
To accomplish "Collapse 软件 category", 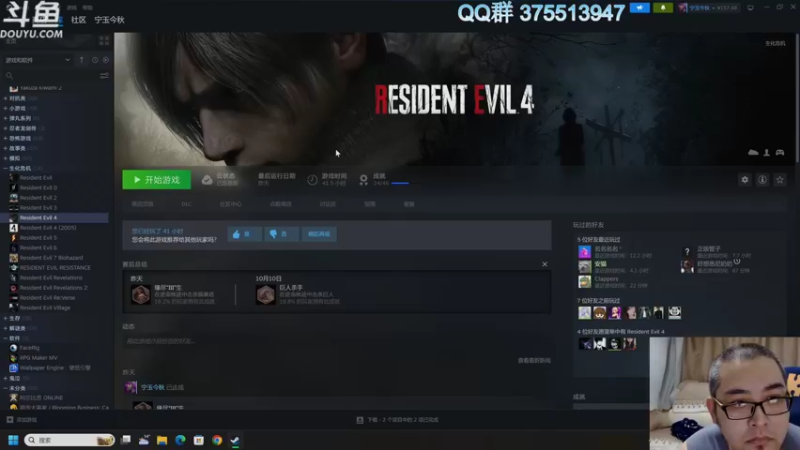I will tap(15, 338).
